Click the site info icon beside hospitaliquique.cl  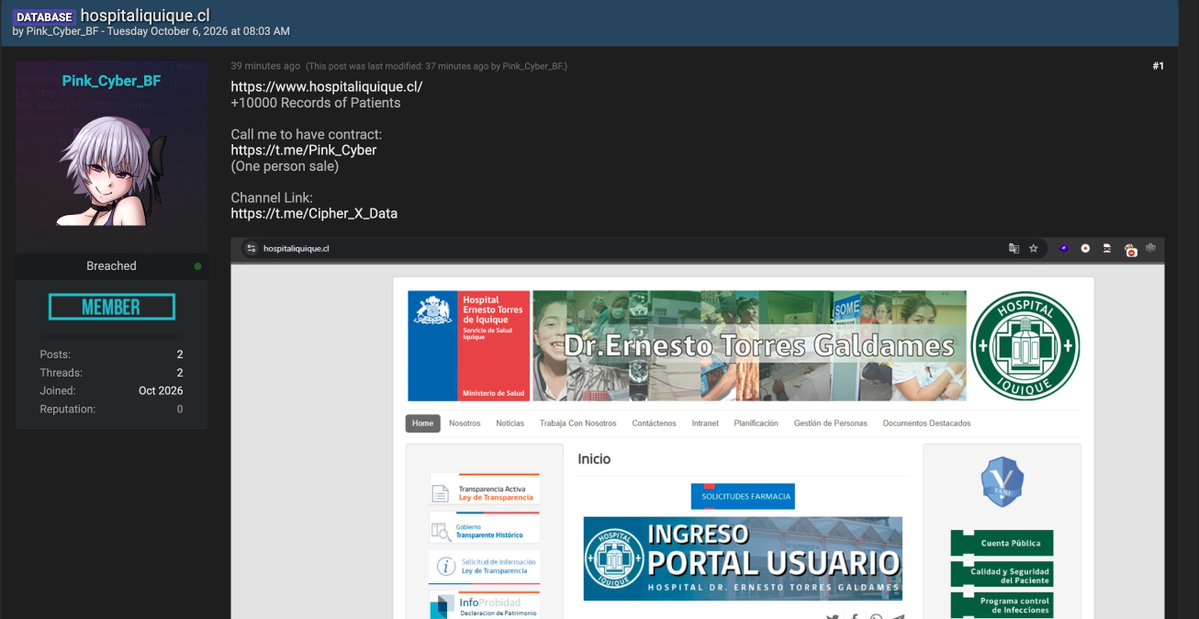[x=252, y=248]
